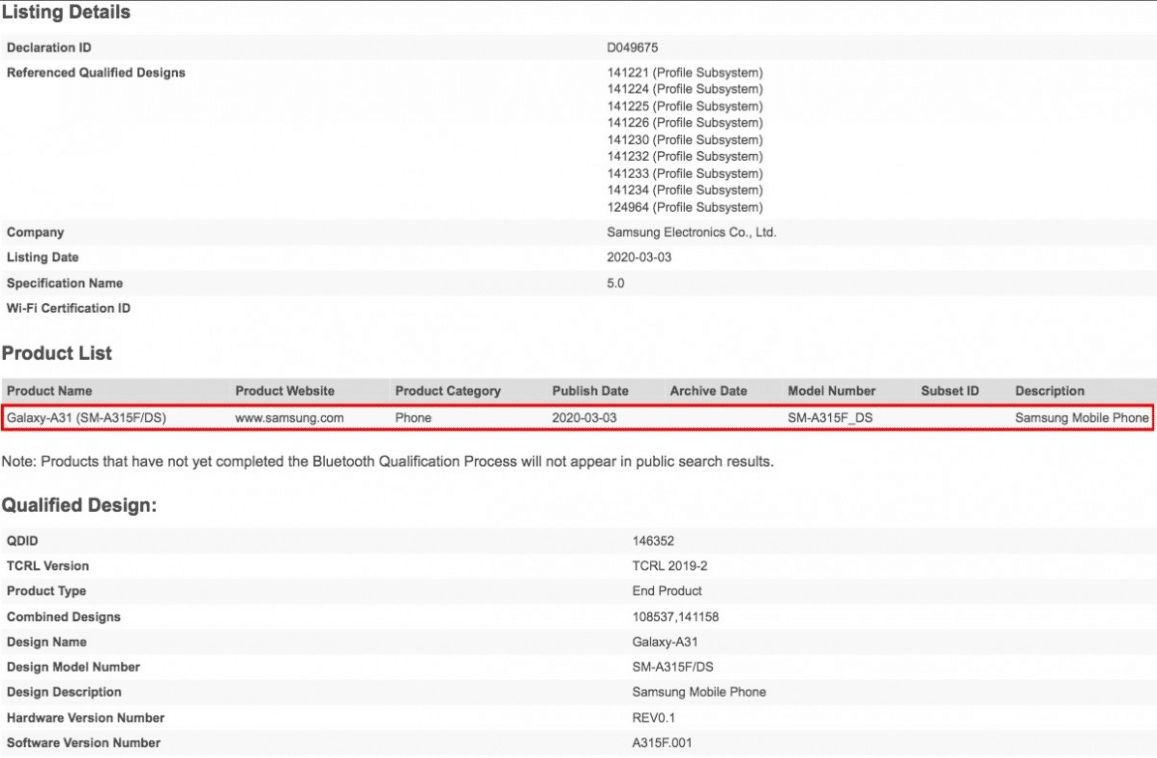Sort by Product Category column header
The height and width of the screenshot is (758, 1157).
coord(448,390)
